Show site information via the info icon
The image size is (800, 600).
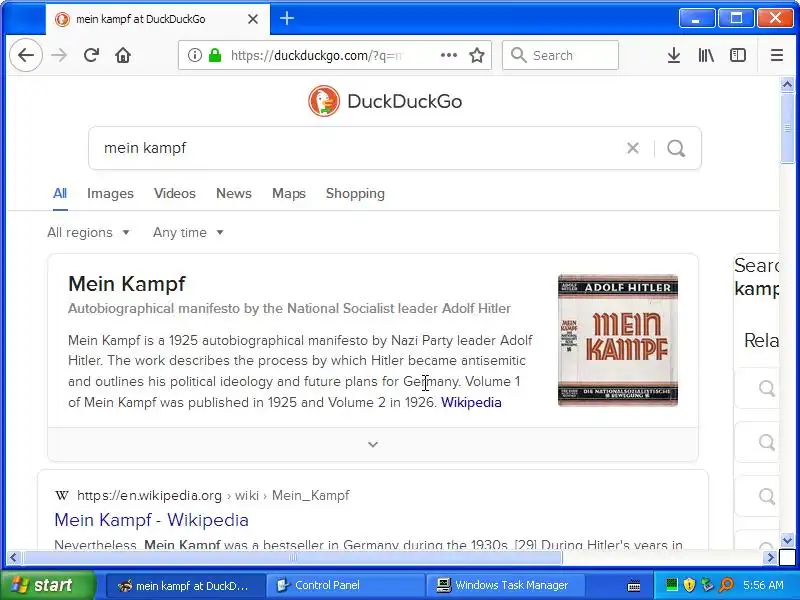point(194,55)
